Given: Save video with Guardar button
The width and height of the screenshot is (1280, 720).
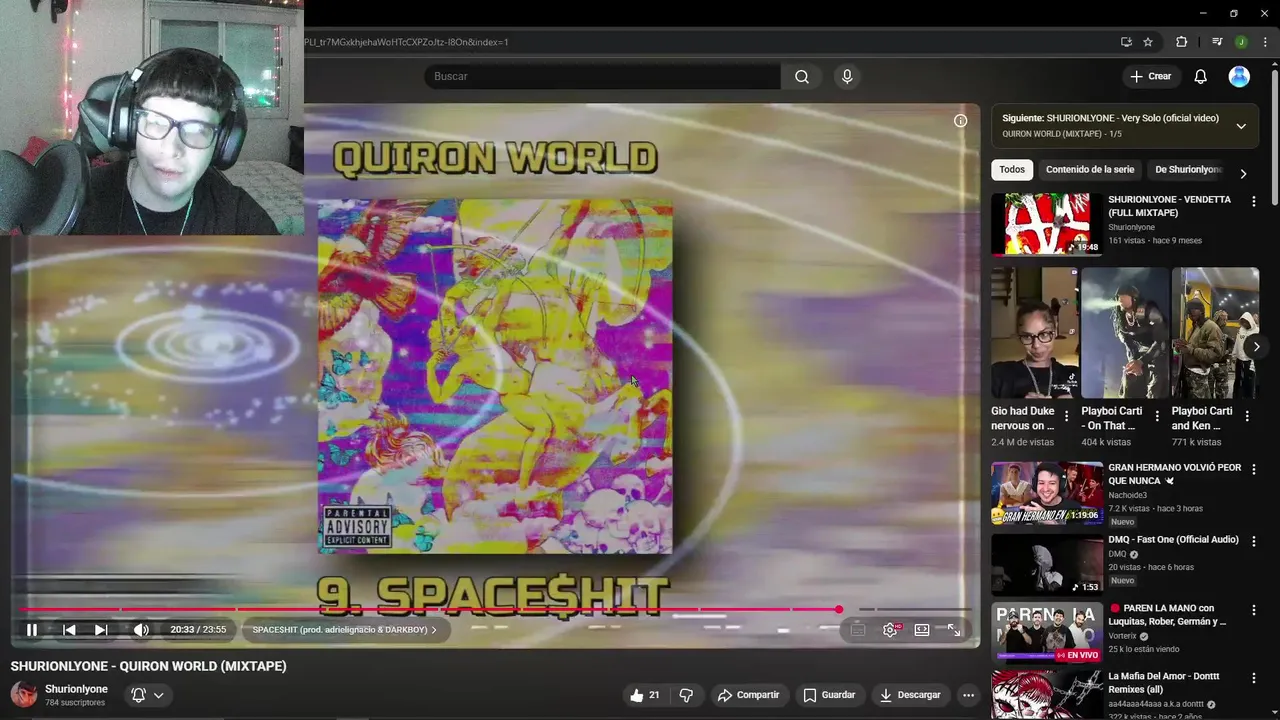Looking at the screenshot, I should (x=829, y=695).
